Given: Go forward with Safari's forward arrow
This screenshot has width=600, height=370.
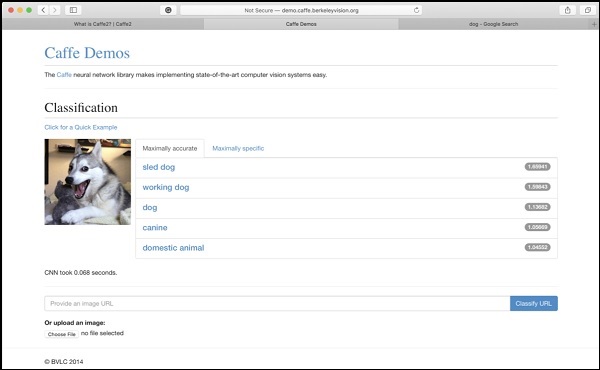Looking at the screenshot, I should [55, 10].
